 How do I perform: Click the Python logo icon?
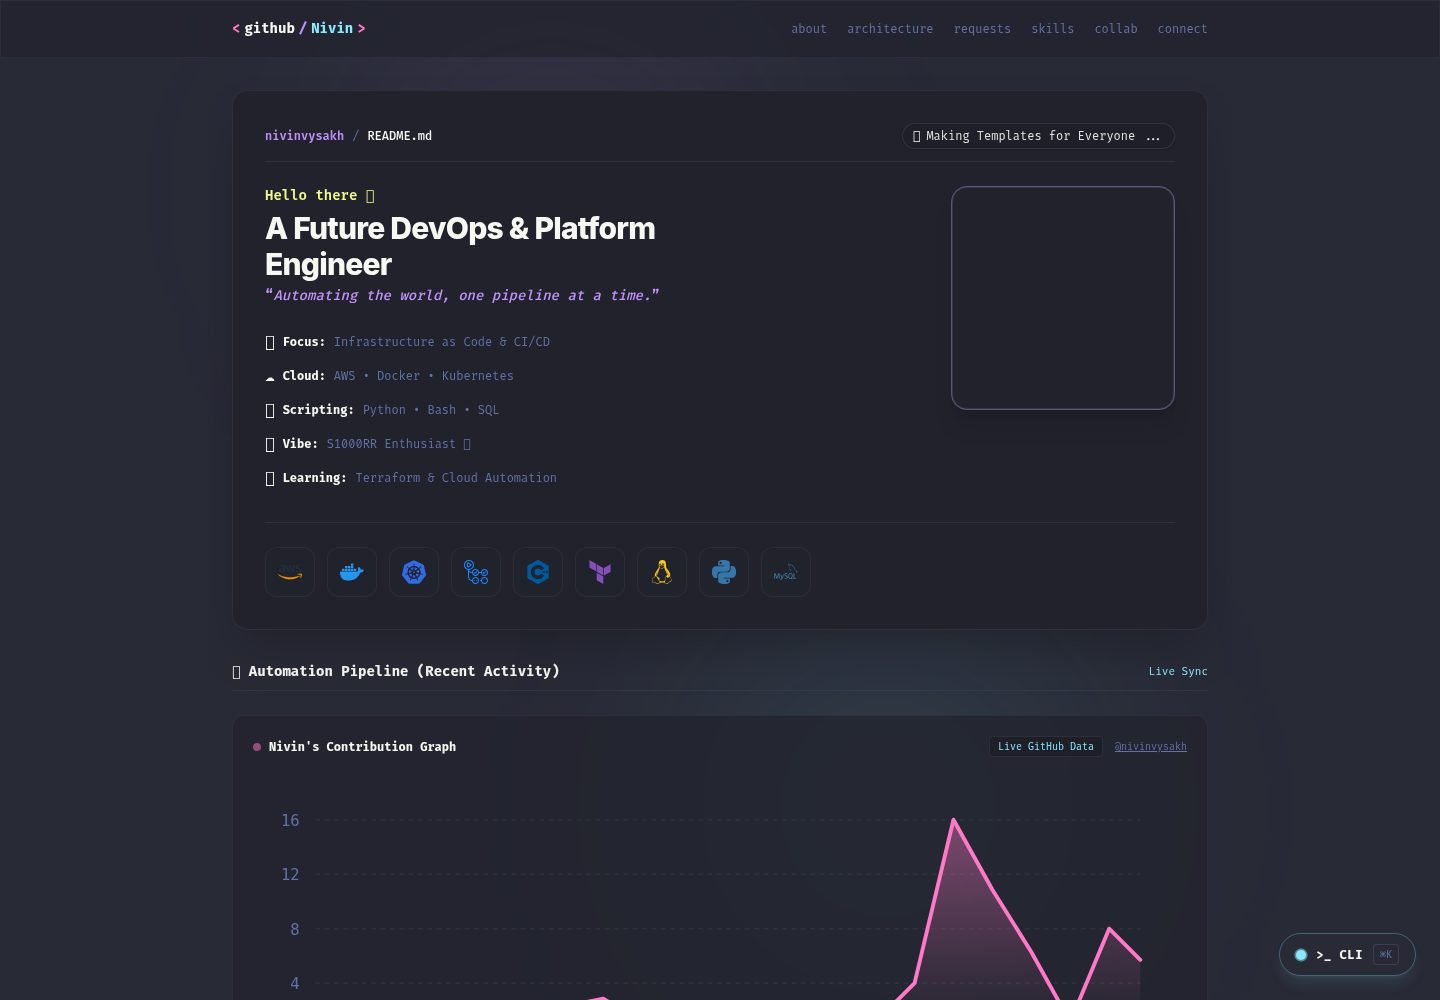[724, 572]
